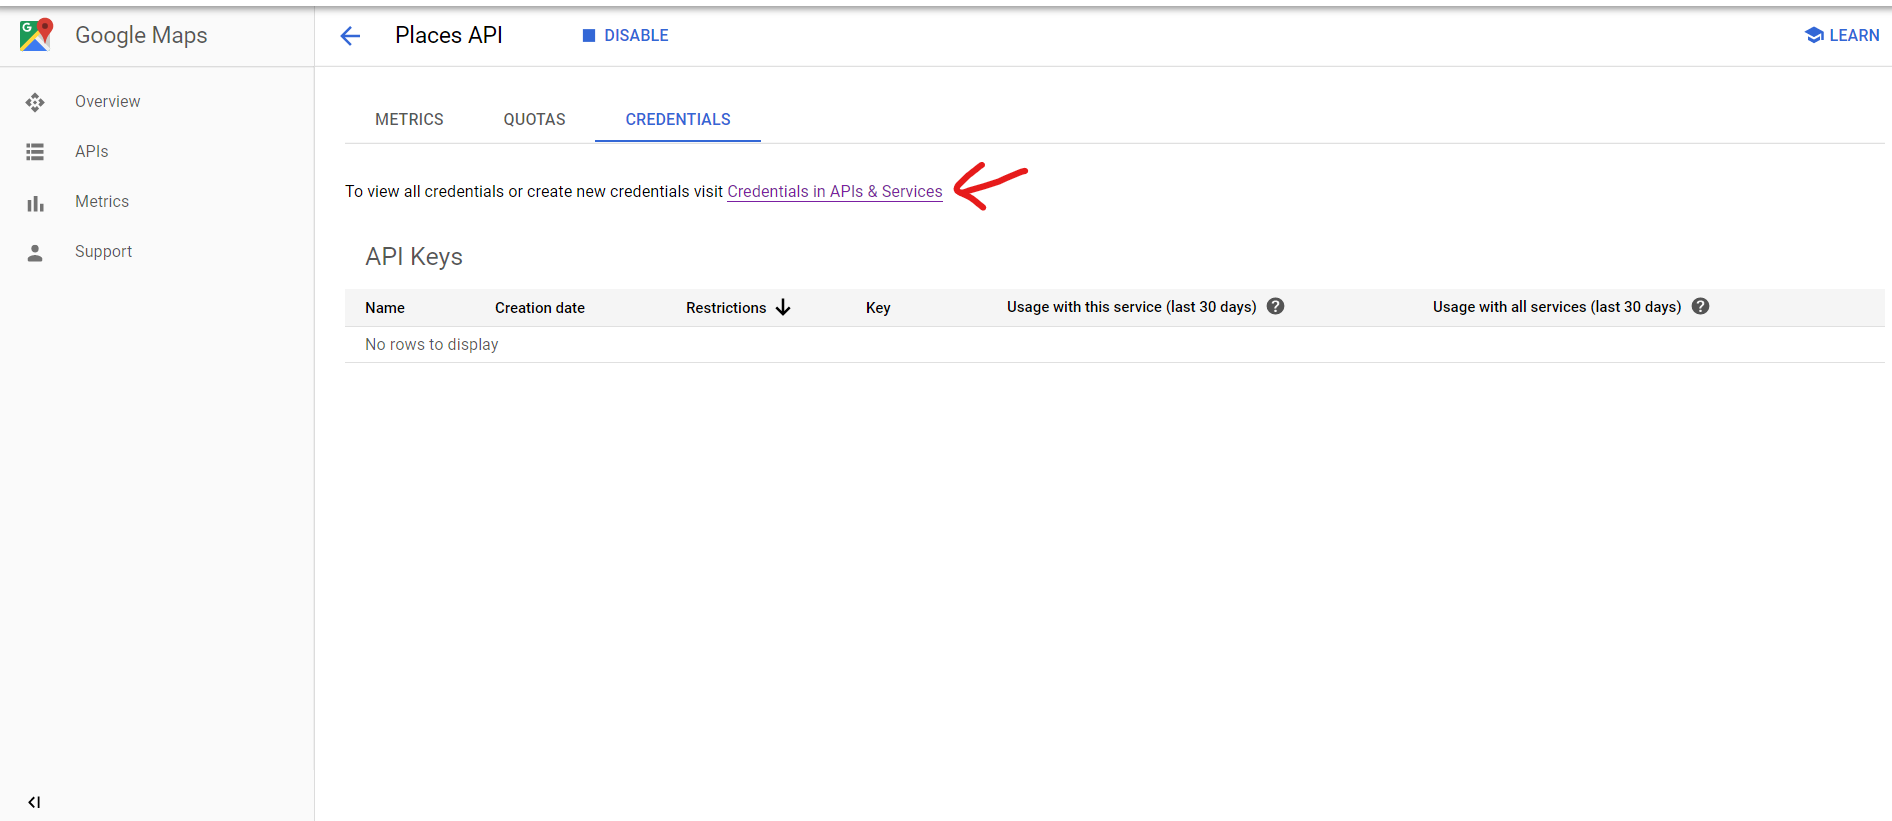
Task: Open help for usage with this service
Action: point(1275,307)
